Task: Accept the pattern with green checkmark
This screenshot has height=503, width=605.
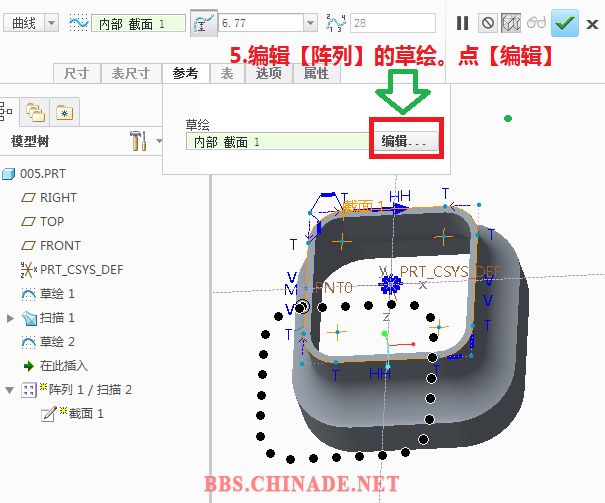Action: (565, 23)
